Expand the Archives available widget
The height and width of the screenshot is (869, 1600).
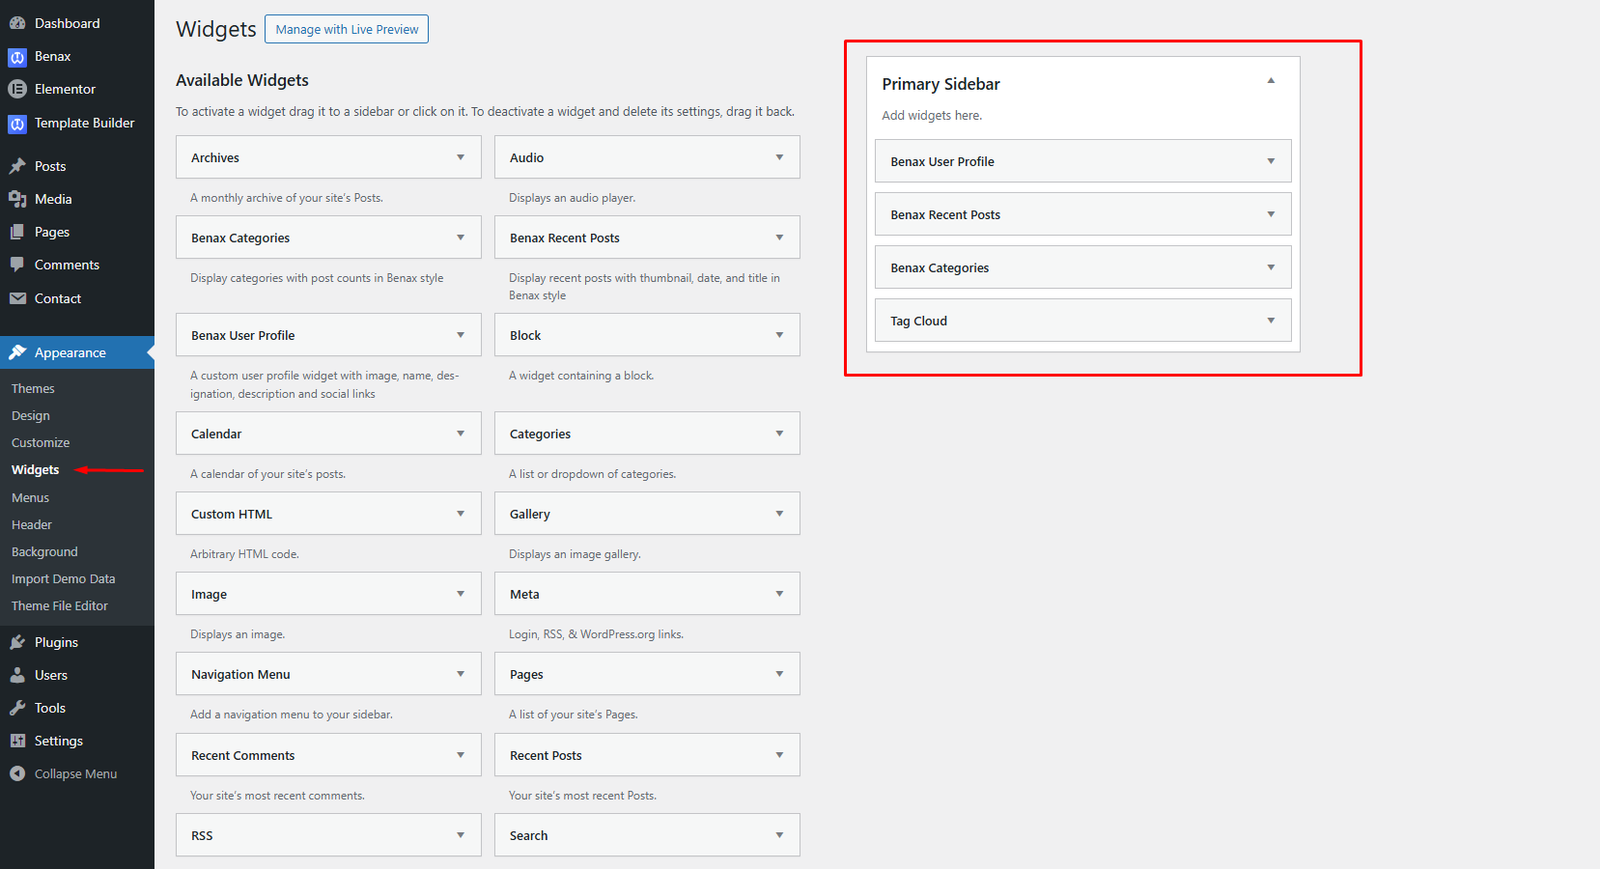tap(461, 157)
